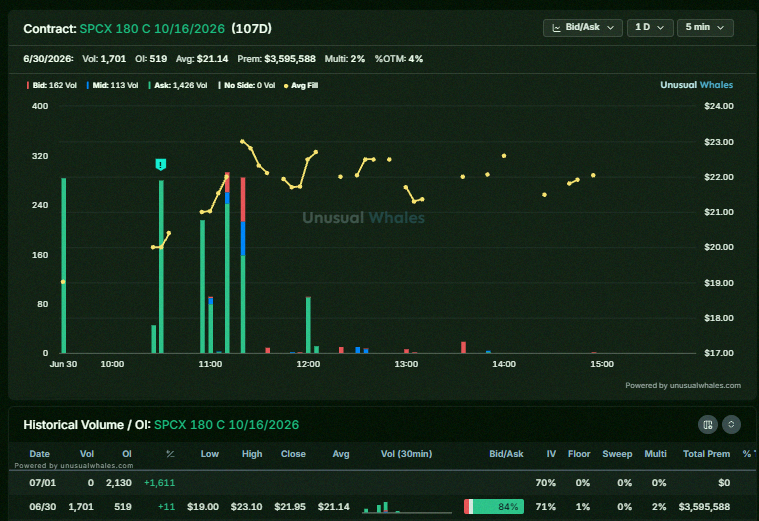Viewport: 759px width, 521px height.
Task: Sort by the Close column header
Action: (293, 454)
